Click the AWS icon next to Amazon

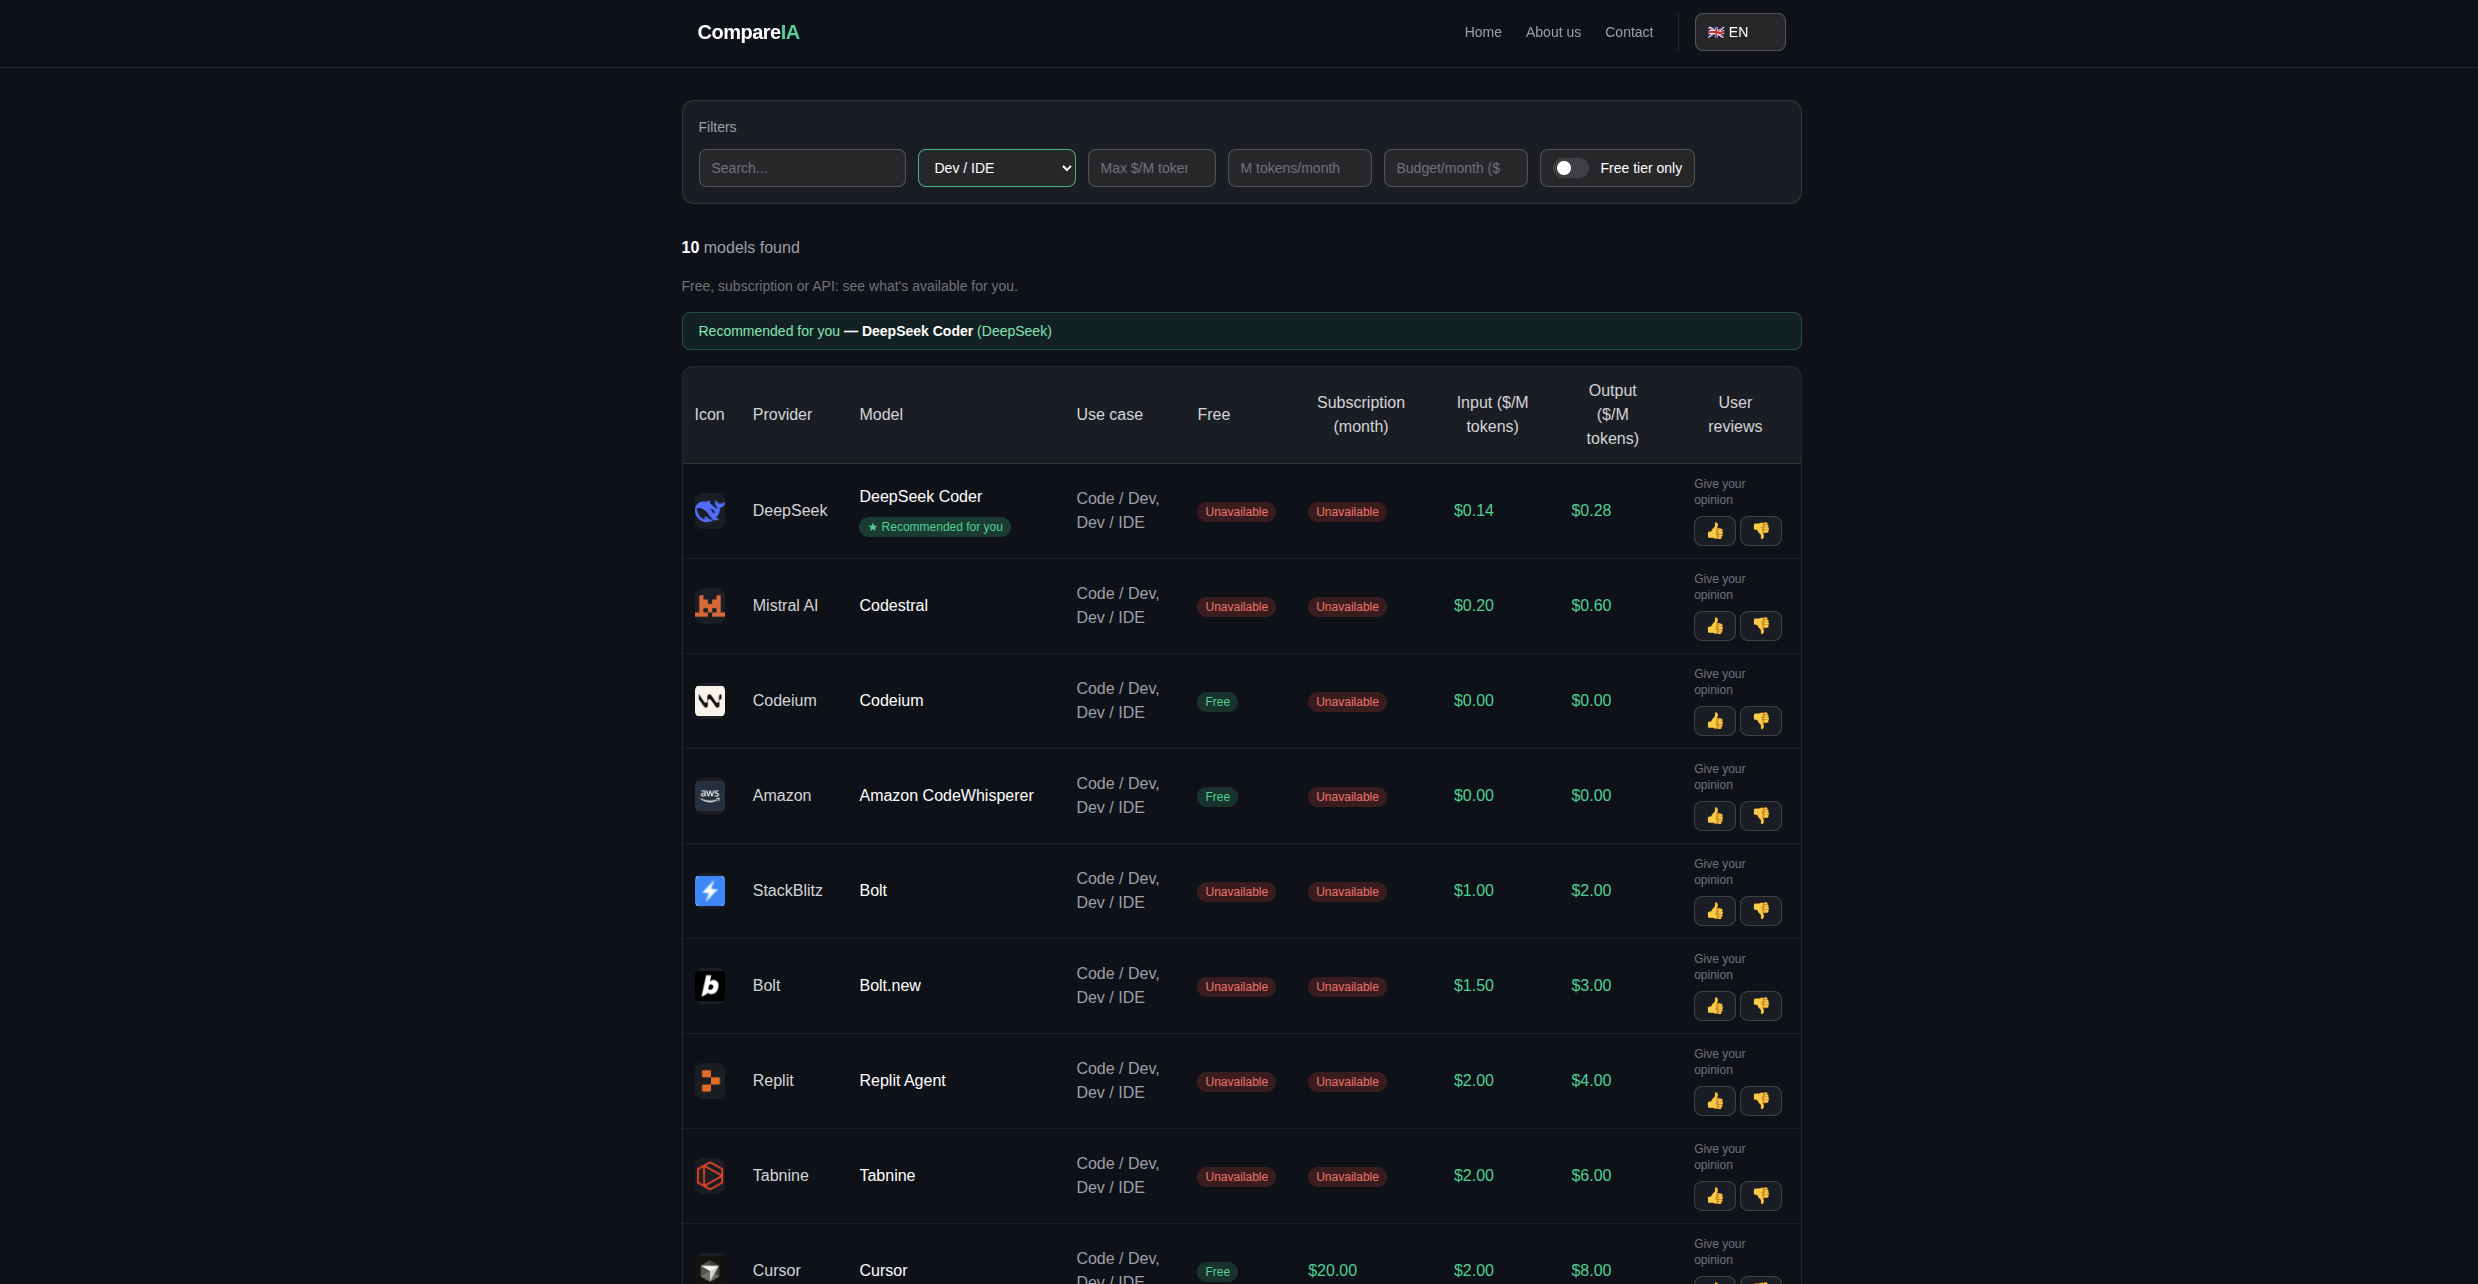[710, 795]
